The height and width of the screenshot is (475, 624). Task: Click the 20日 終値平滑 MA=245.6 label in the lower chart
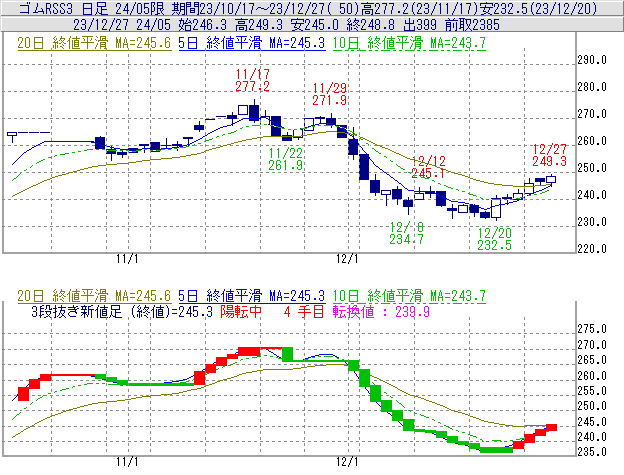point(94,296)
